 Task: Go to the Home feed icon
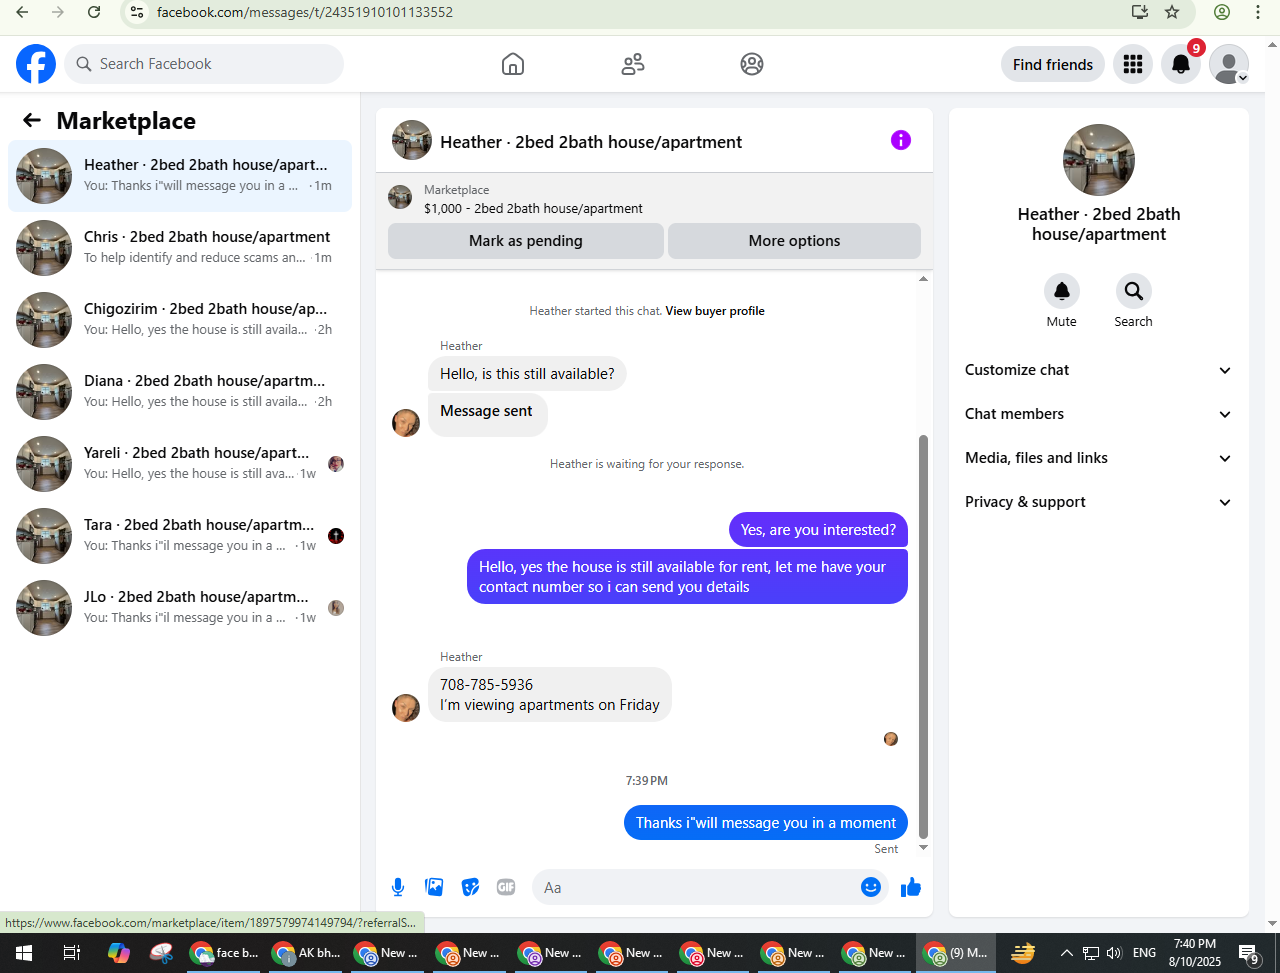tap(513, 64)
